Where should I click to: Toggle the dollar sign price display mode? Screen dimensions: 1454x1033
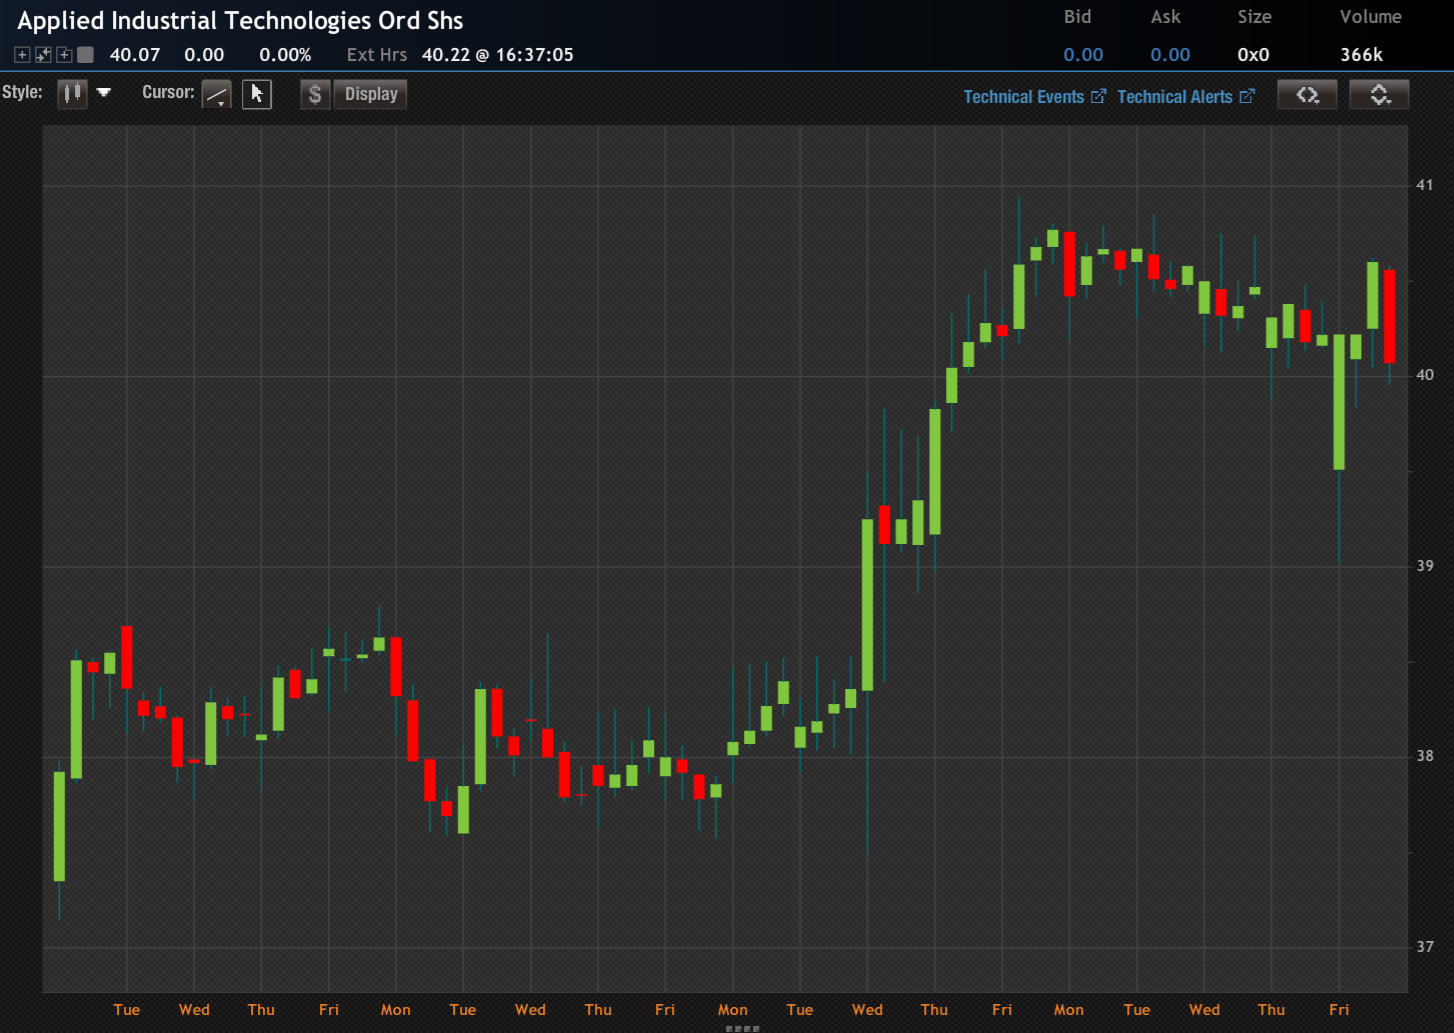[x=314, y=92]
